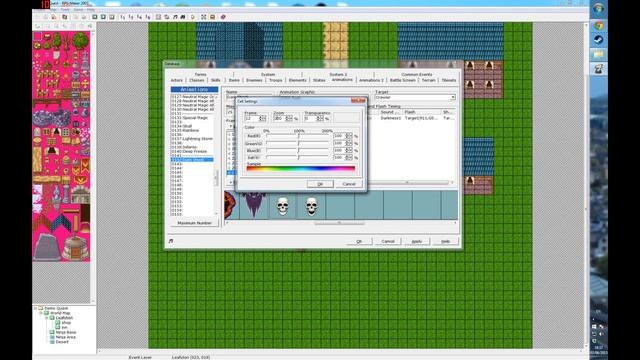Start playtest with the yellow arrow icon
The height and width of the screenshot is (360, 640).
click(193, 17)
